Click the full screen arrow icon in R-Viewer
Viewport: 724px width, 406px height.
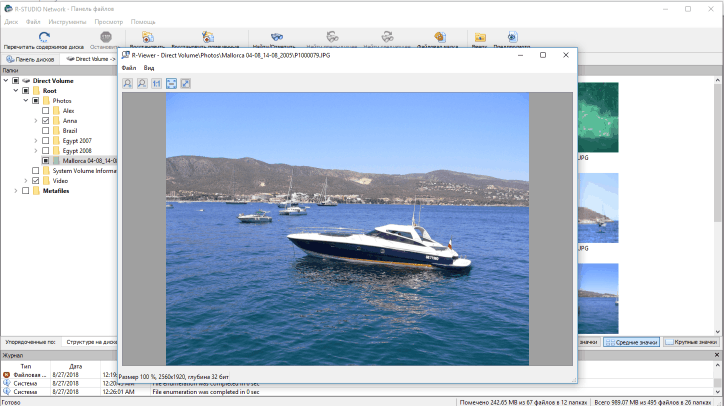[x=186, y=84]
